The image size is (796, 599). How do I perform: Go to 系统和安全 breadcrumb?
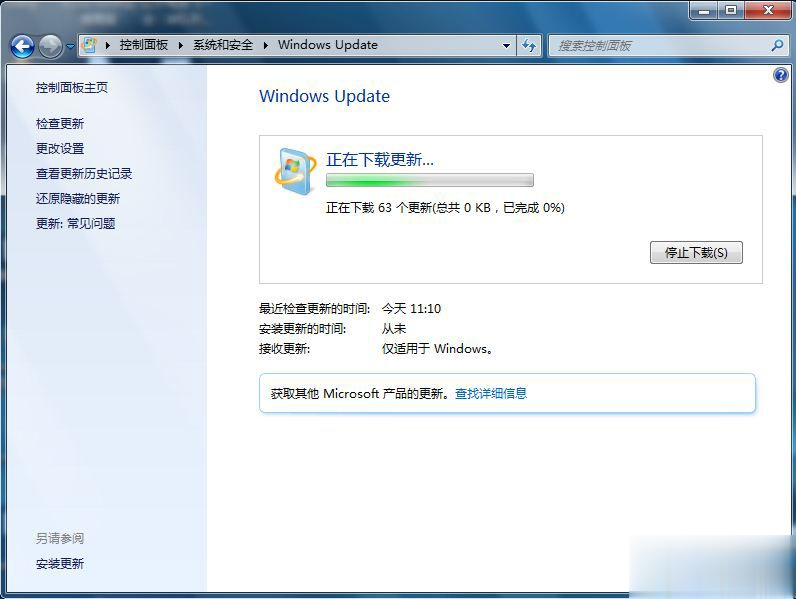tap(223, 45)
